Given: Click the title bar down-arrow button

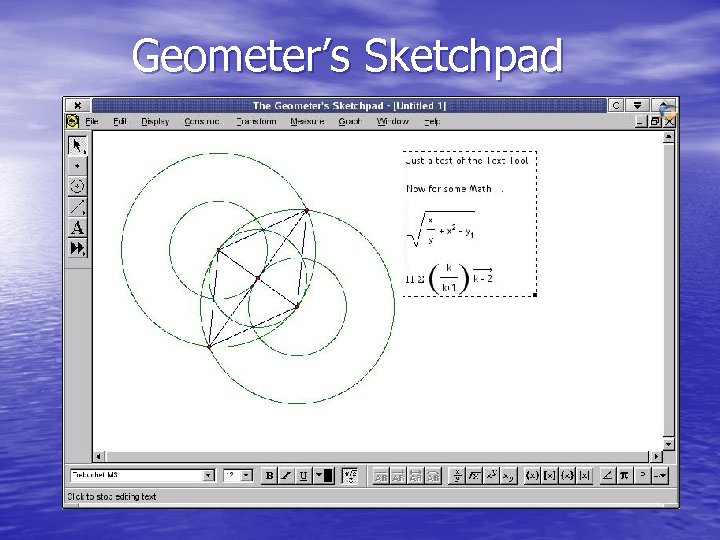Looking at the screenshot, I should (x=637, y=105).
